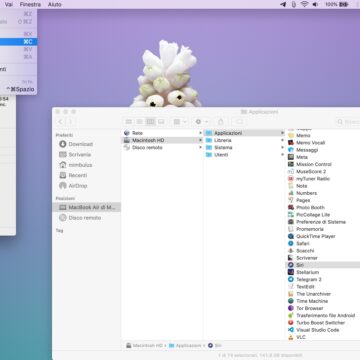This screenshot has height=360, width=360.
Task: Click the Tor Browser entry in the list
Action: (323, 308)
